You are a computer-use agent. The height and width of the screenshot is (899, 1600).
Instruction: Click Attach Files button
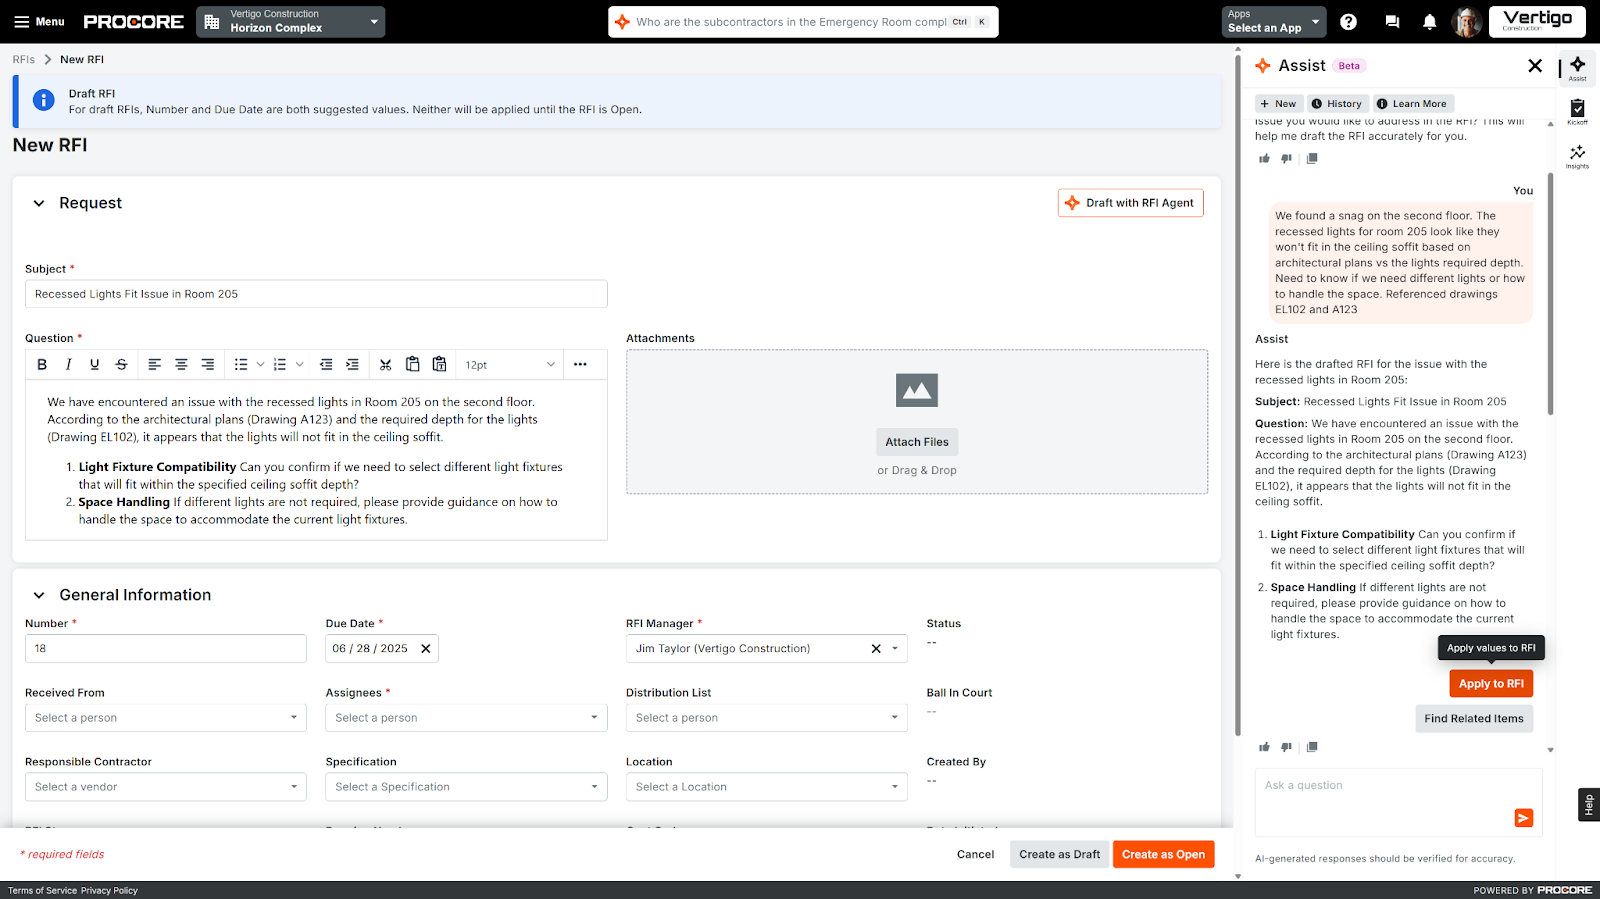(917, 442)
